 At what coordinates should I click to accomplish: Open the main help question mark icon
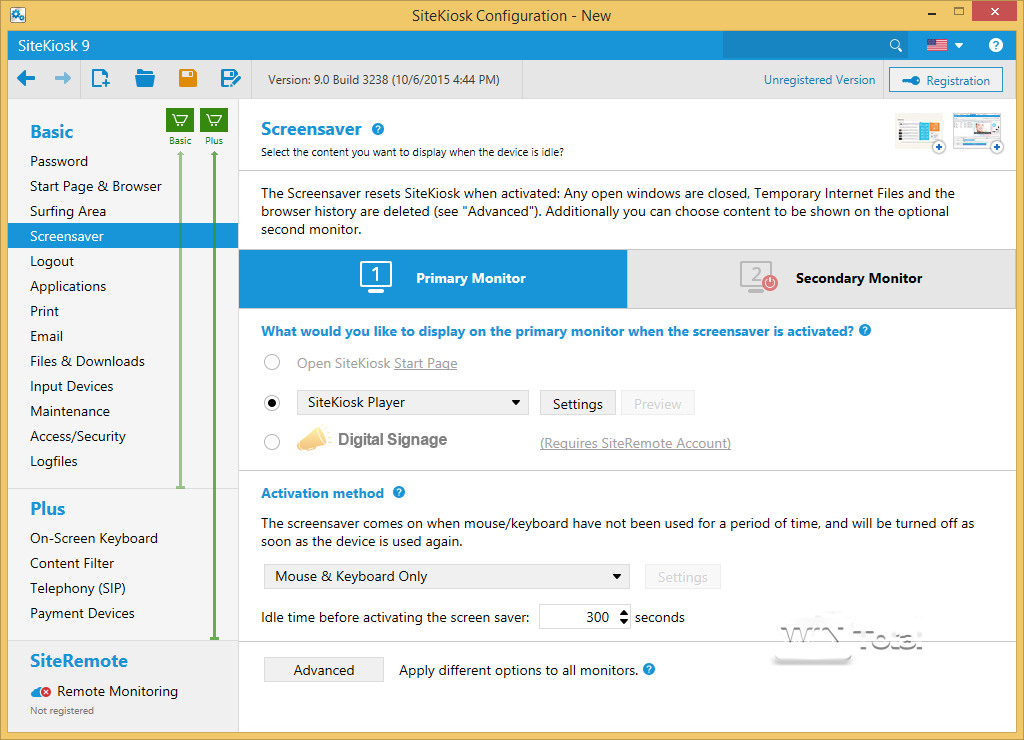click(x=995, y=45)
